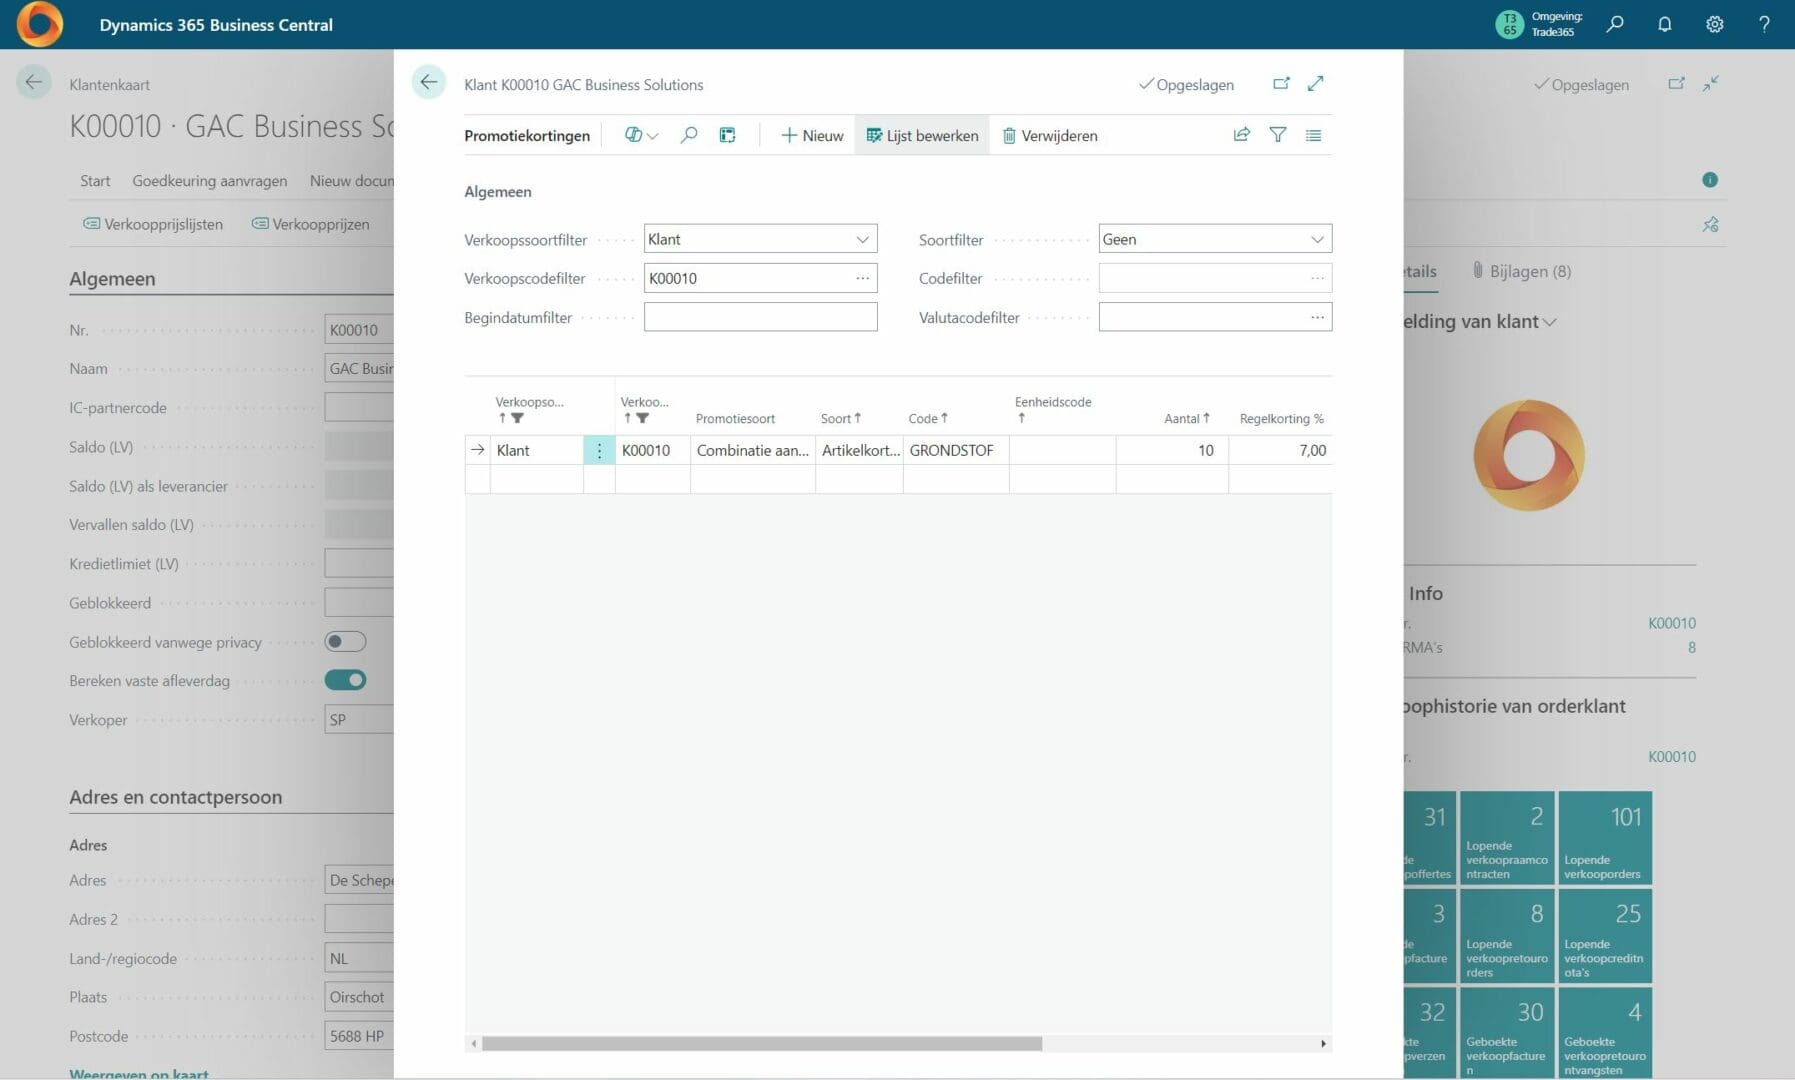The image size is (1795, 1080).
Task: Toggle Geblokkeerd vanwege privacy switch
Action: (345, 642)
